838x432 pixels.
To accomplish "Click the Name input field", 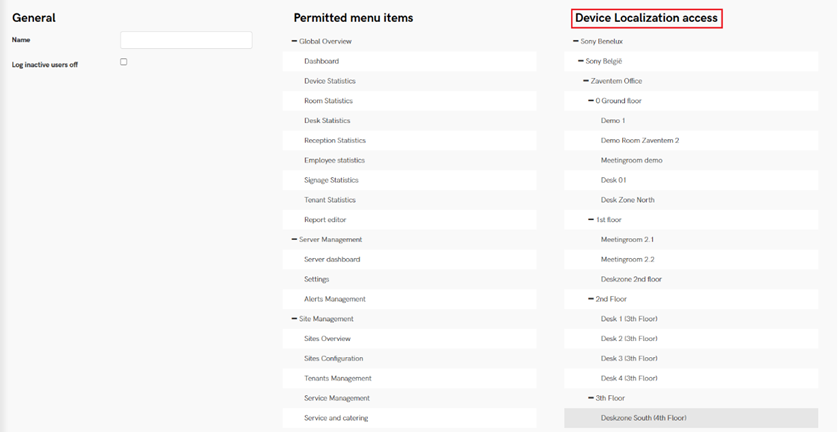I will [186, 40].
